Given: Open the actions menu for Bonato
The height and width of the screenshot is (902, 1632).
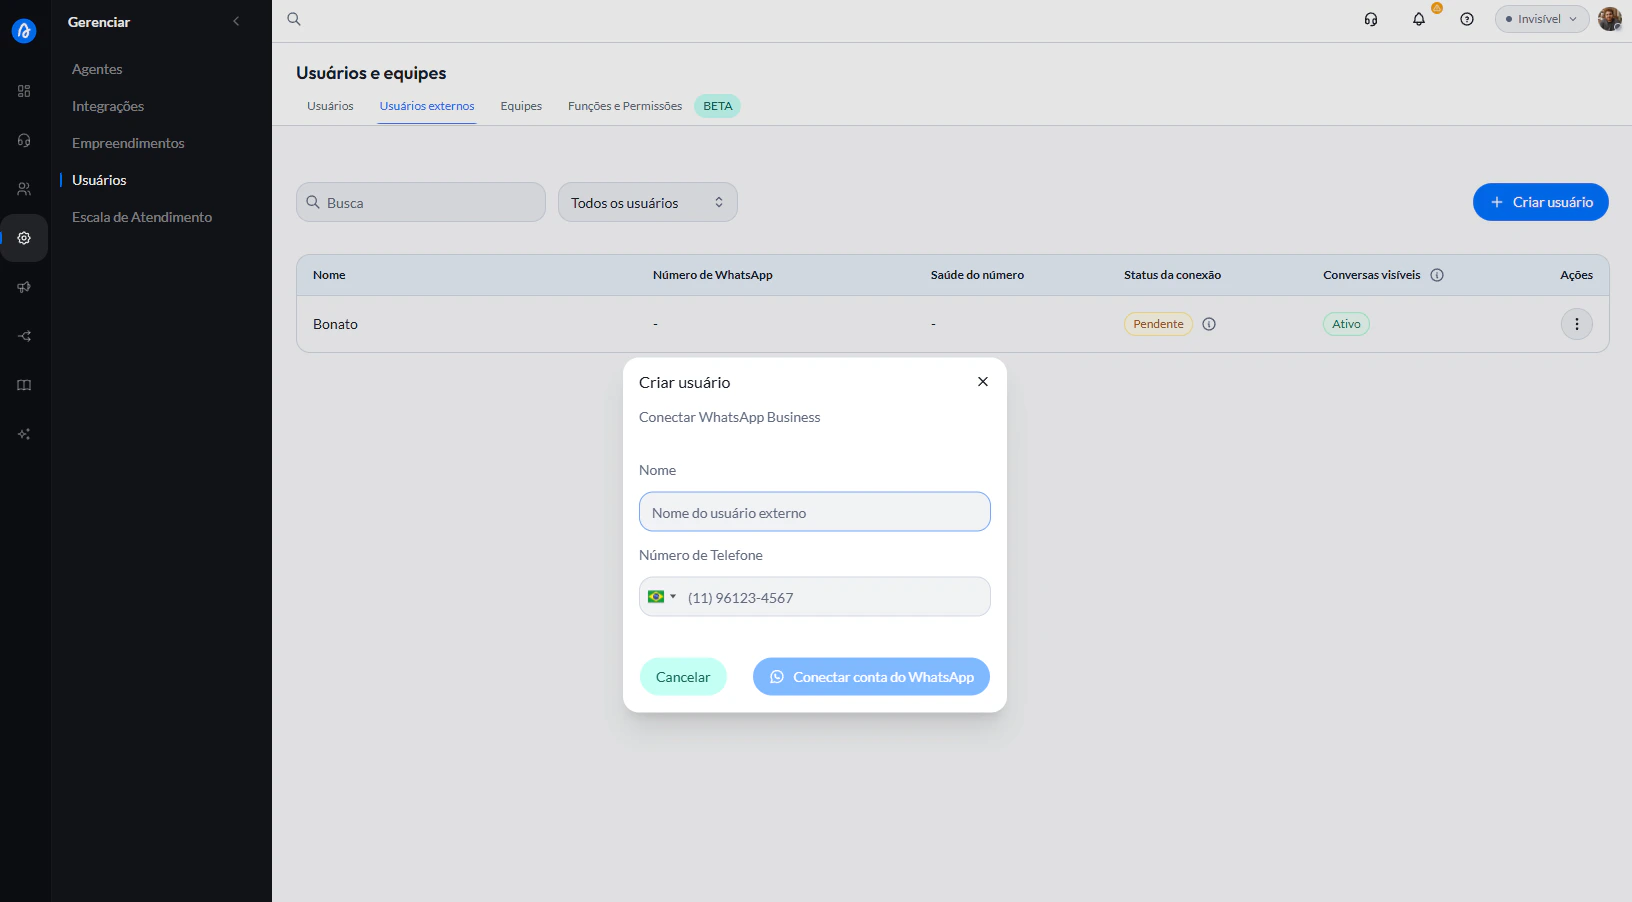Looking at the screenshot, I should (1577, 324).
